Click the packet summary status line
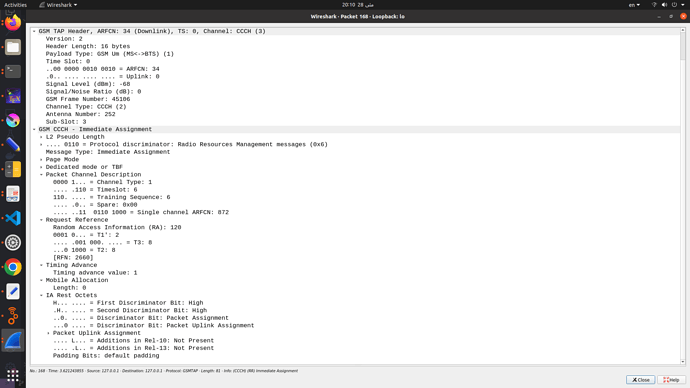The height and width of the screenshot is (388, 690). point(164,371)
